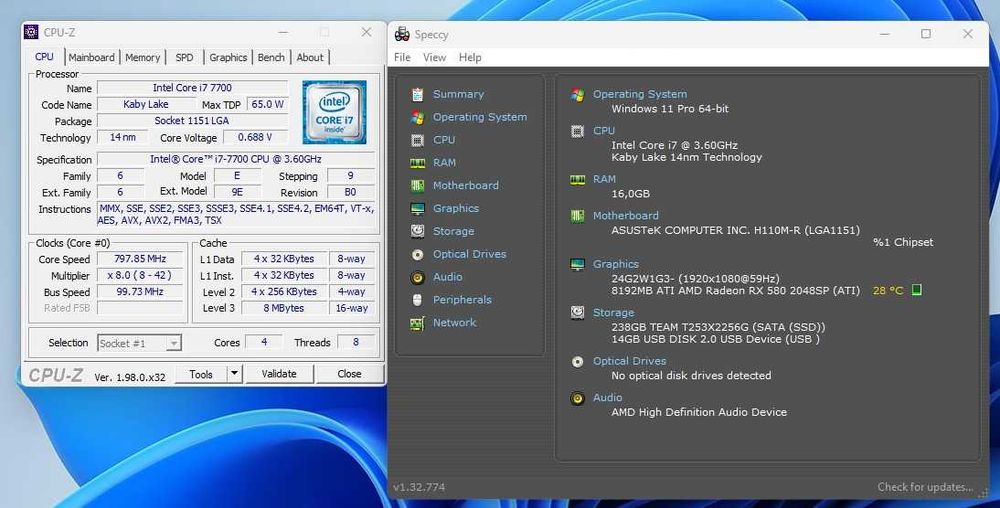The height and width of the screenshot is (508, 1000).
Task: Click the Intel Core i7 inside logo
Action: pyautogui.click(x=334, y=112)
